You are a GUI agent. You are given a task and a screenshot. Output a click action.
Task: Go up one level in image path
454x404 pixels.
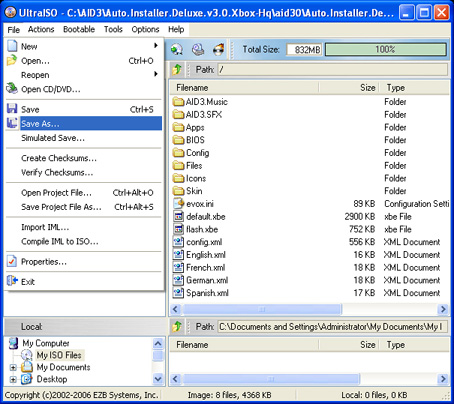tap(177, 69)
